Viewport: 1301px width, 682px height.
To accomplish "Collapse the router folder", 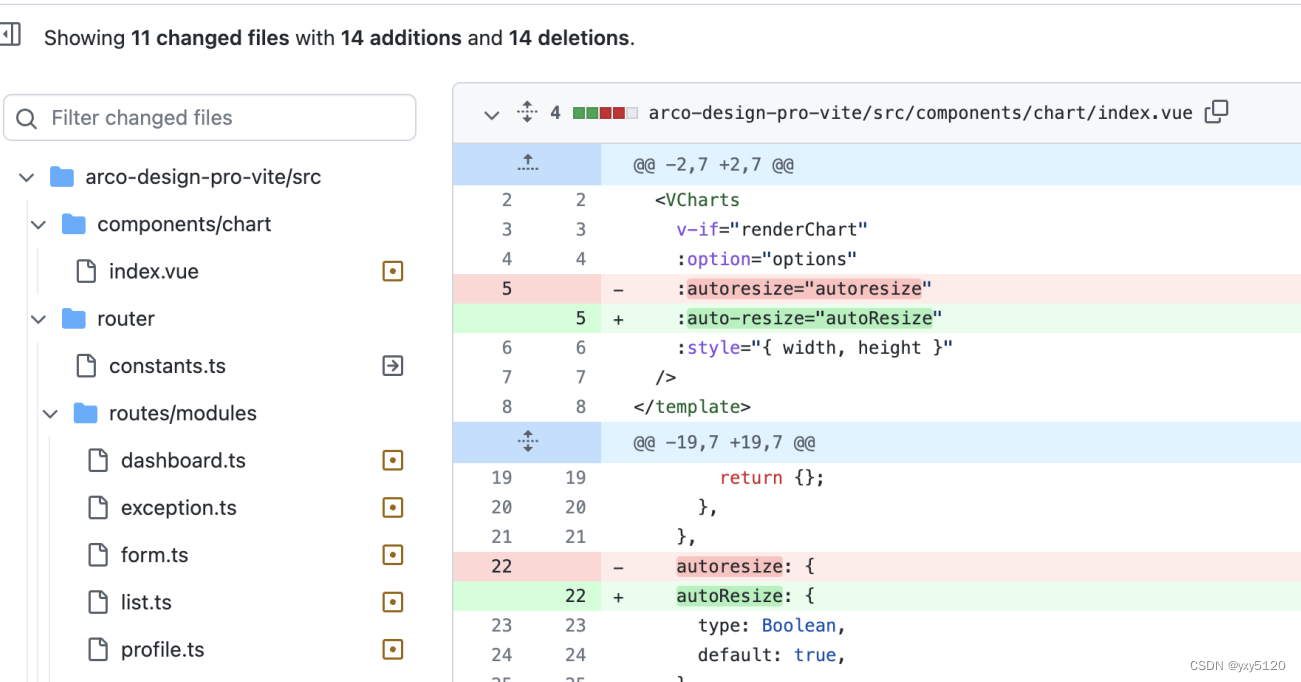I will [x=39, y=319].
